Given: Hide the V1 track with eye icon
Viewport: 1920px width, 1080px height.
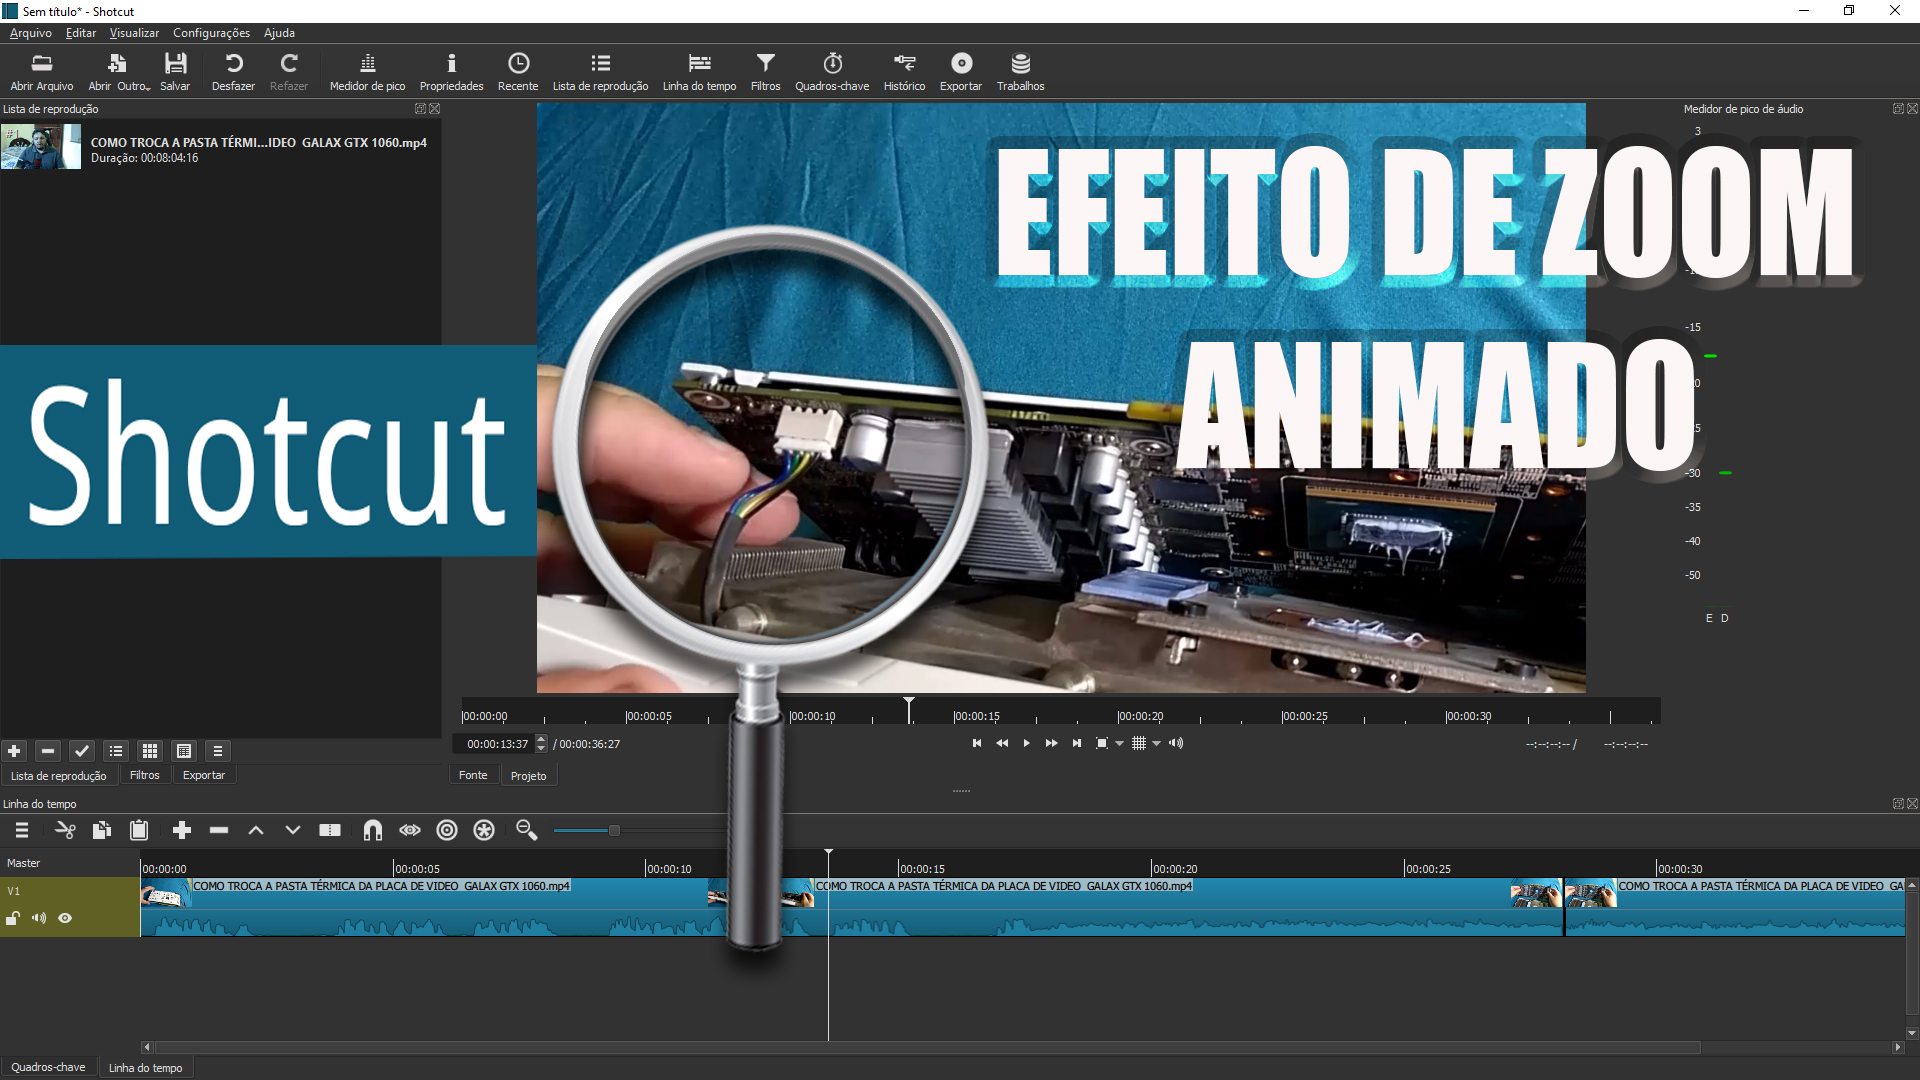Looking at the screenshot, I should pos(65,919).
